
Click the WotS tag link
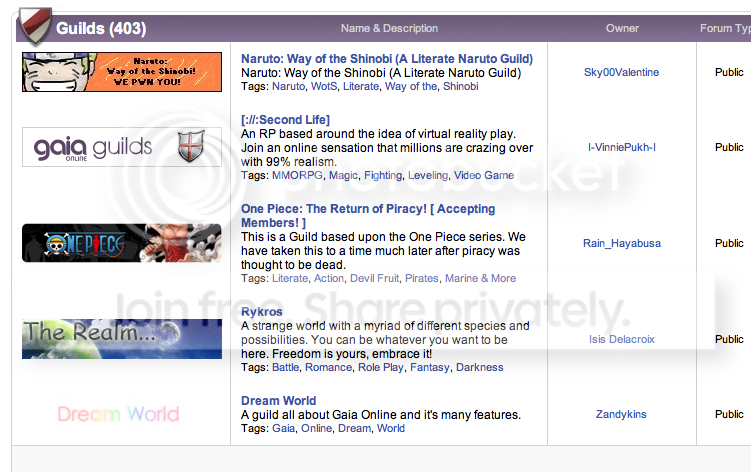pyautogui.click(x=324, y=86)
